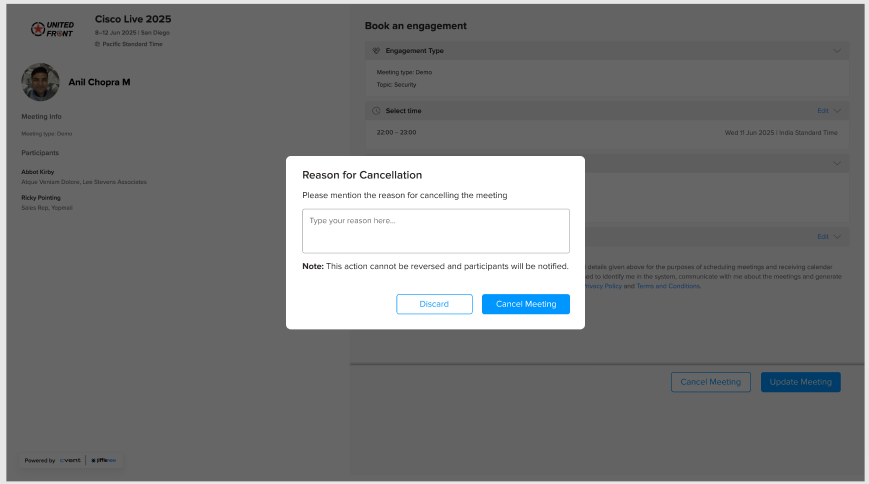Click the Discard button in the dialog
Image resolution: width=869 pixels, height=484 pixels.
click(434, 304)
